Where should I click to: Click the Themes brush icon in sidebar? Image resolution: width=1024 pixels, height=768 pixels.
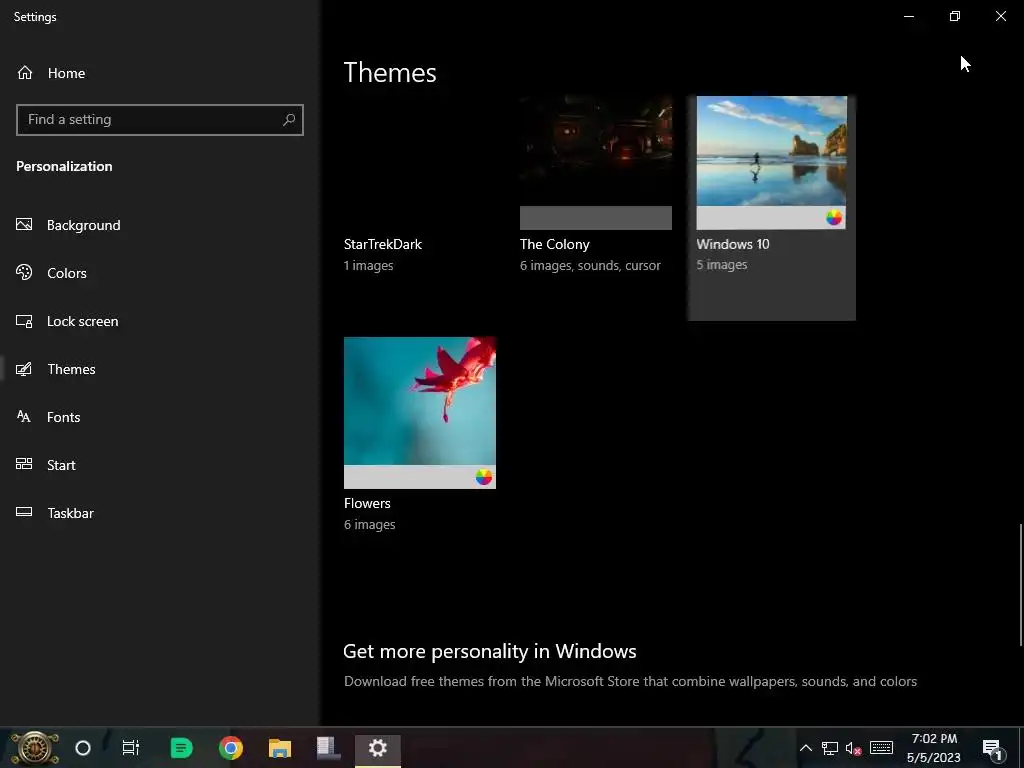point(24,369)
